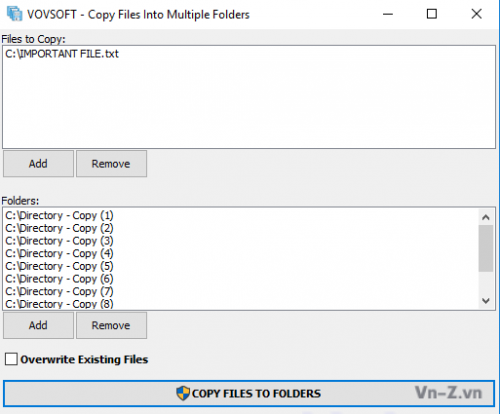Click the Folders list scroll down arrow
This screenshot has width=500, height=414.
486,301
